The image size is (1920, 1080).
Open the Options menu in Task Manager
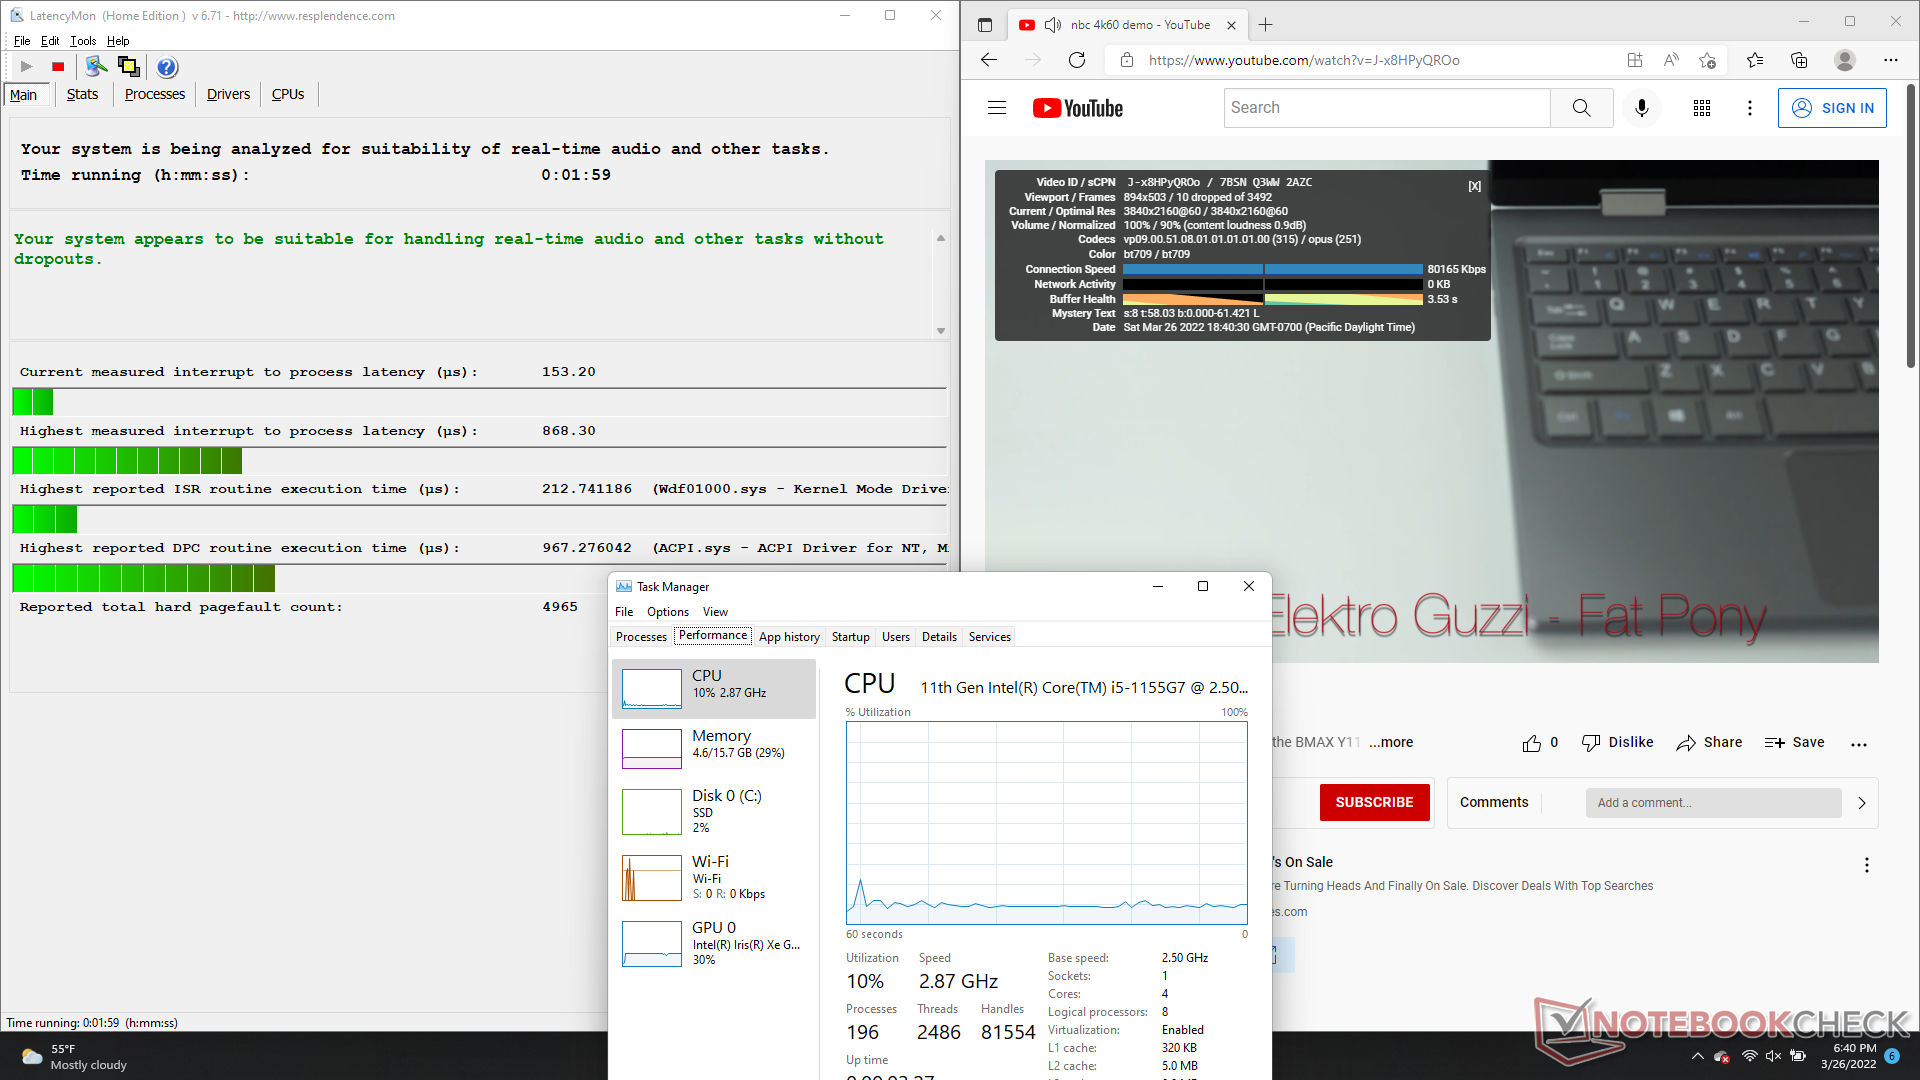pos(667,612)
